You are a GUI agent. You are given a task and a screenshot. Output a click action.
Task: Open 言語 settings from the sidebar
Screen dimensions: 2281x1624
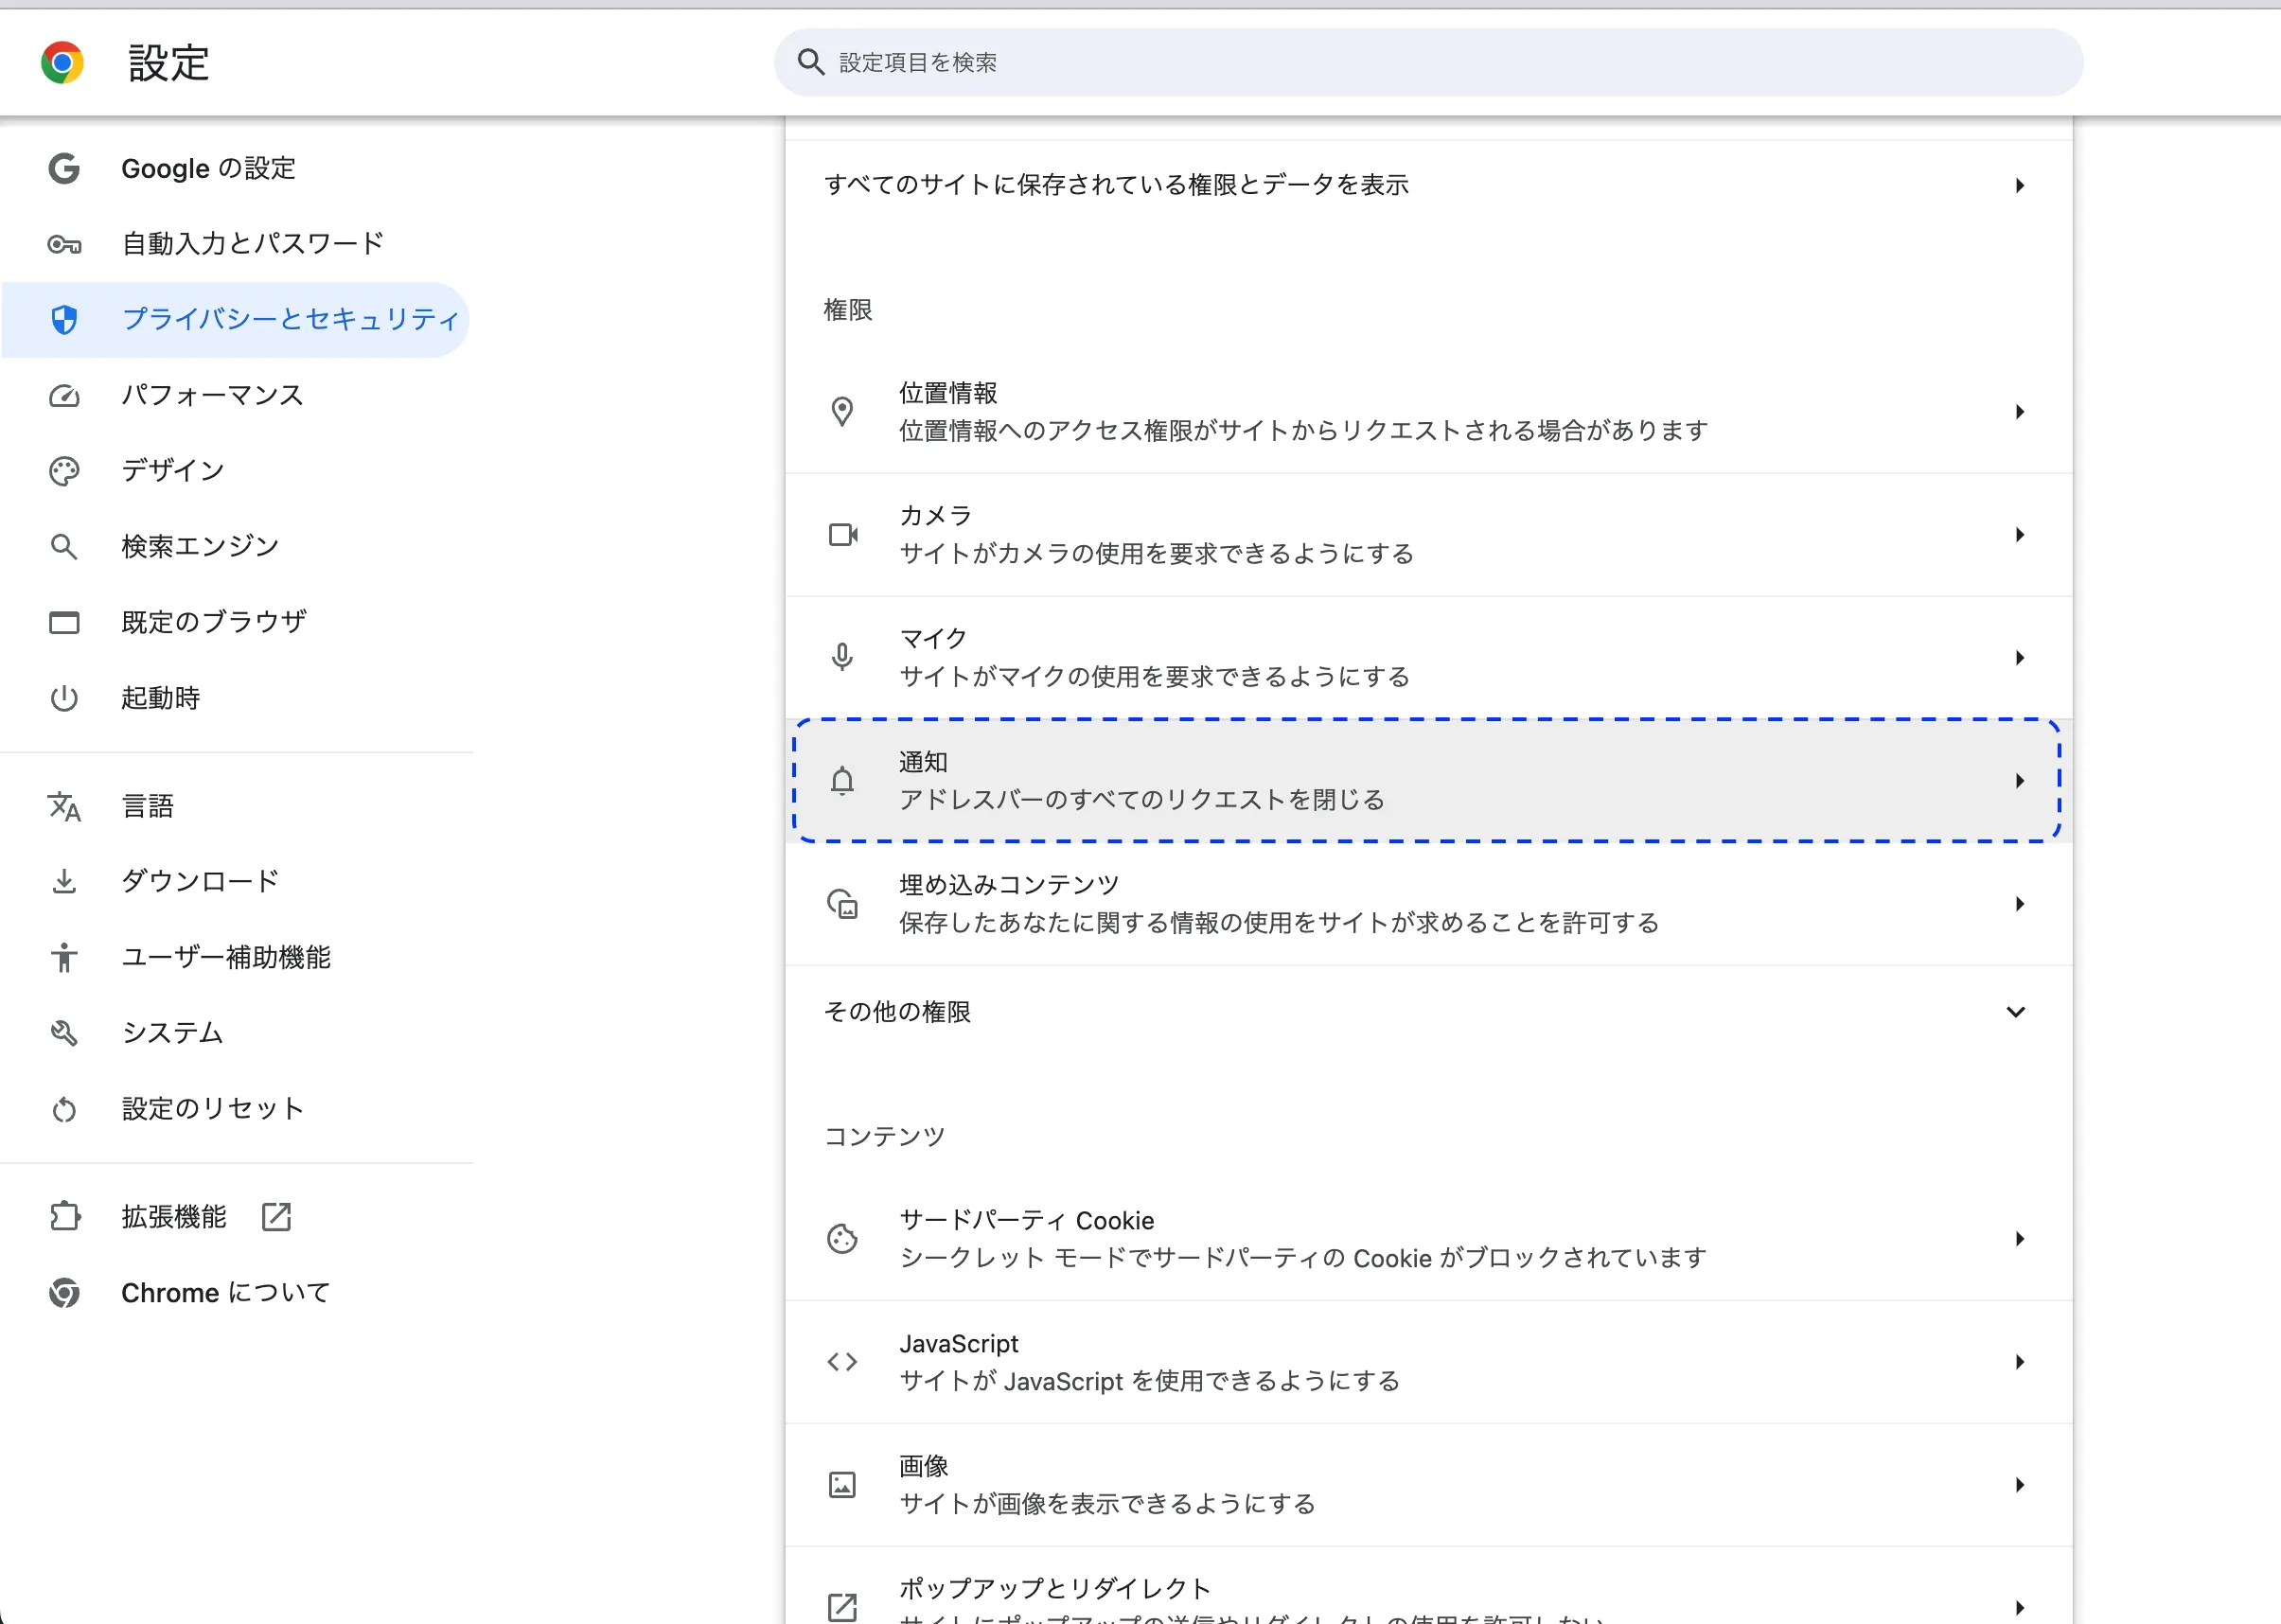236,806
